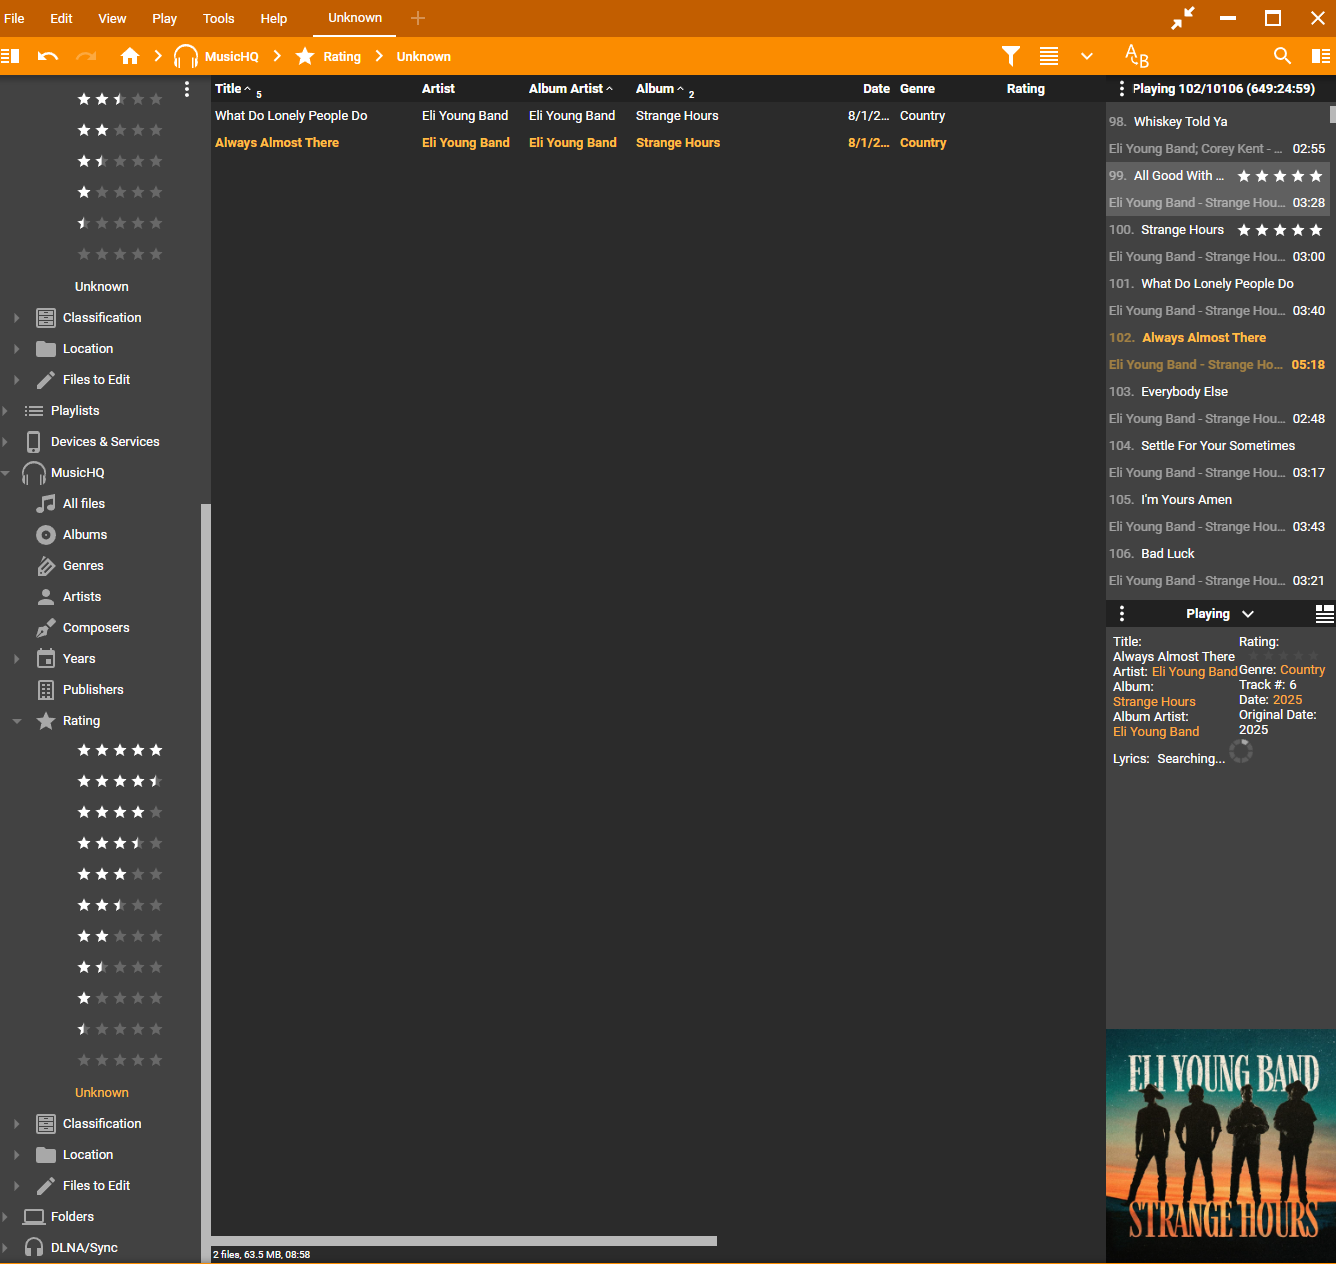The height and width of the screenshot is (1264, 1336).
Task: Set five-star rating for Always Almost There
Action: tap(1314, 656)
